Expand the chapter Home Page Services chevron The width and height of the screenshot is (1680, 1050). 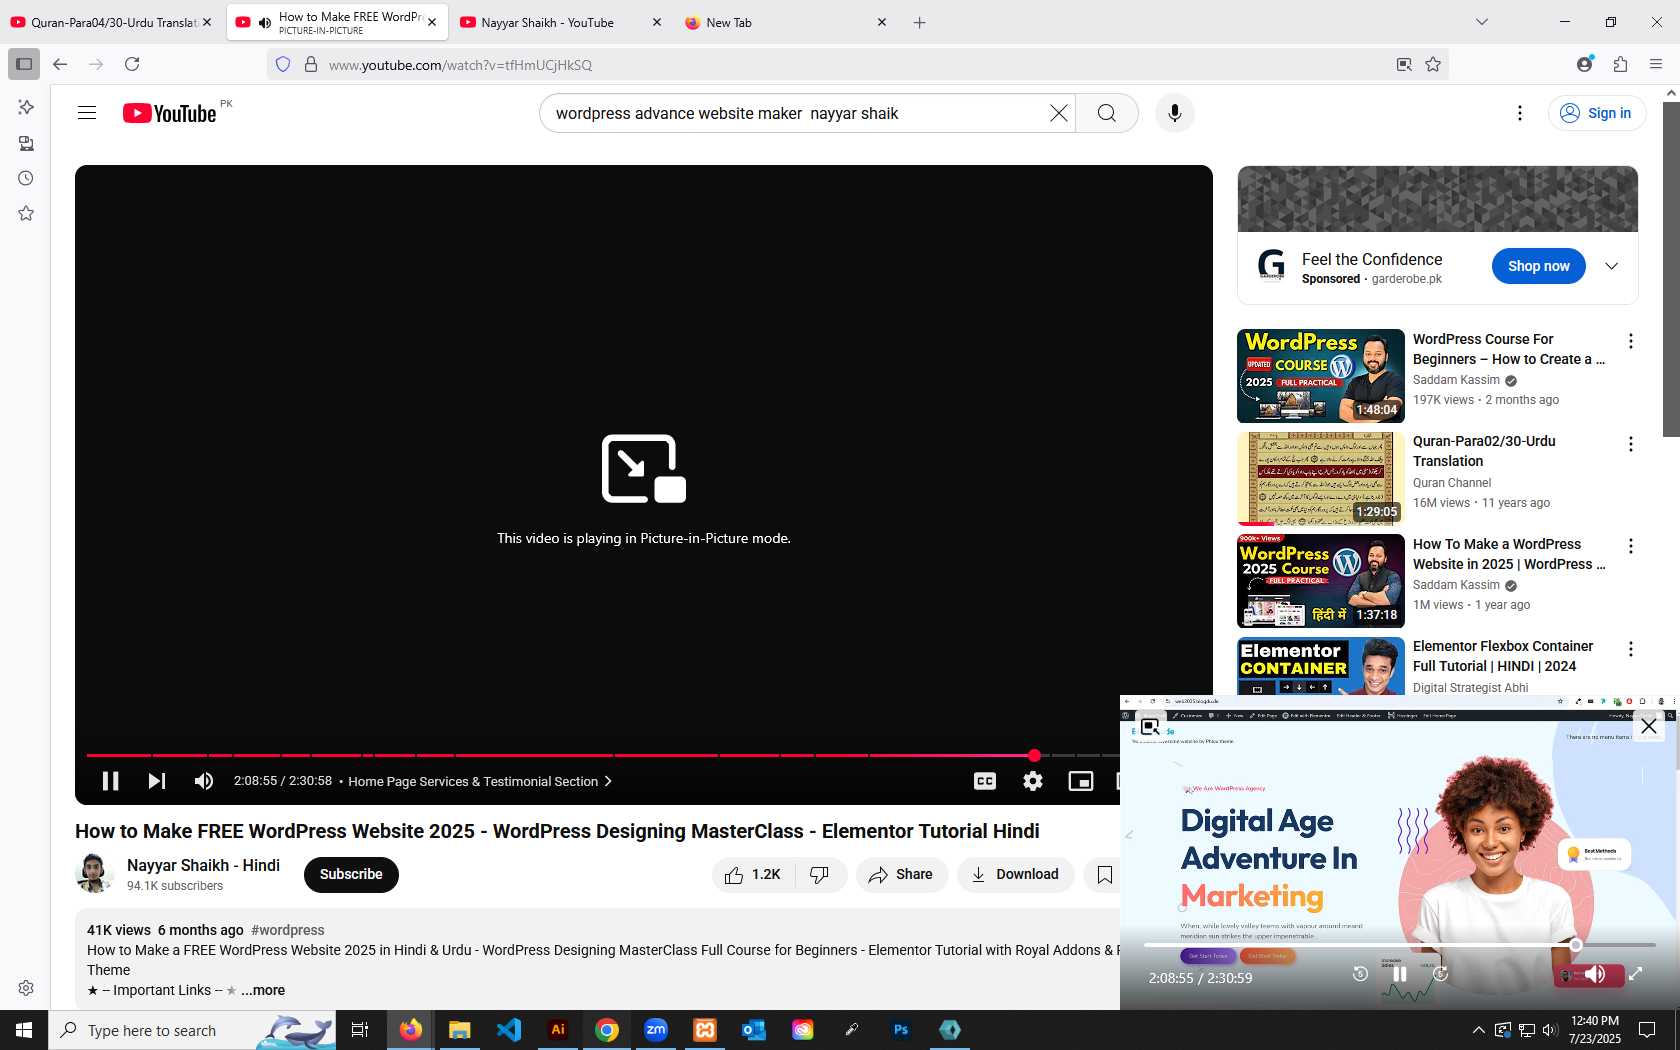tap(608, 781)
